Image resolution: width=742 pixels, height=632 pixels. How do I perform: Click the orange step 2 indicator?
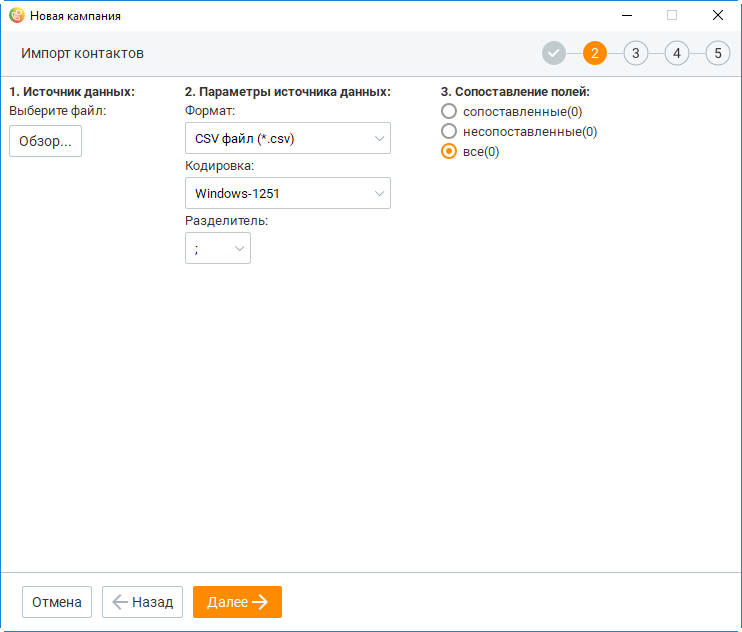pos(595,53)
